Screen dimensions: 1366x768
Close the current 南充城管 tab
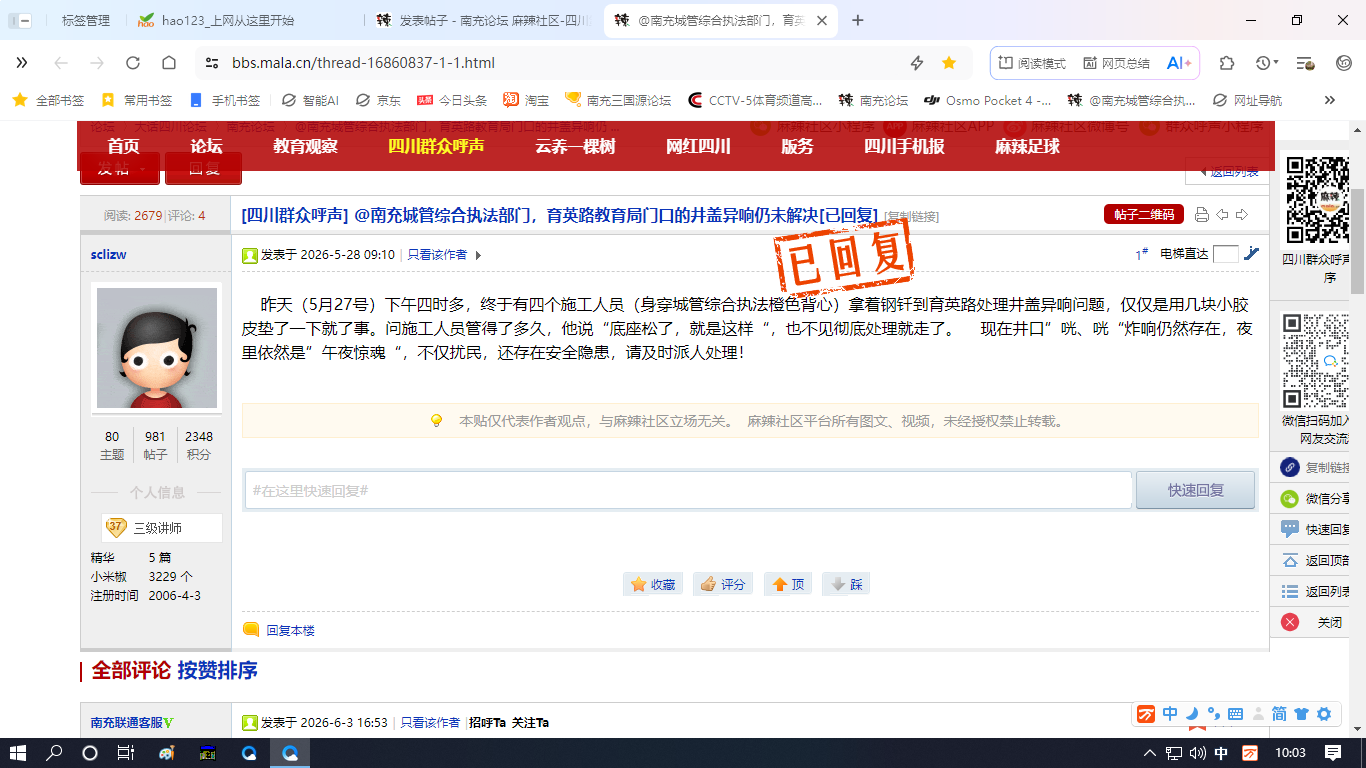click(824, 20)
